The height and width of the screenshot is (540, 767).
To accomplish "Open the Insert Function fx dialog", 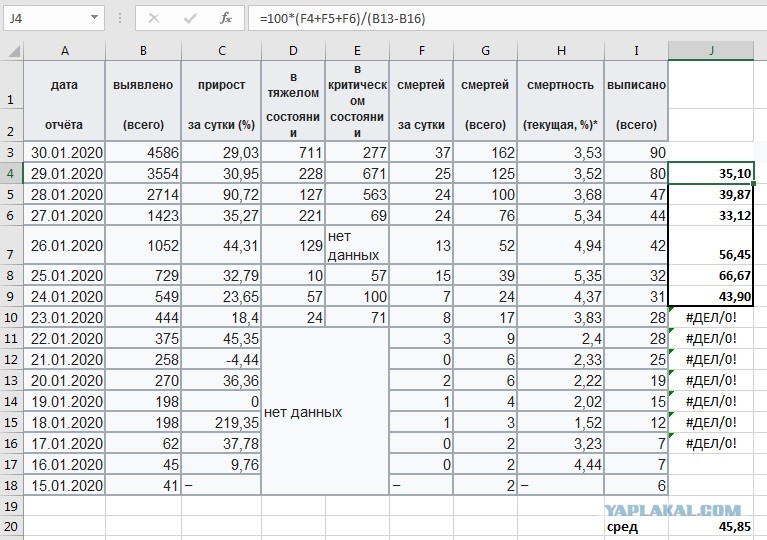I will 226,19.
